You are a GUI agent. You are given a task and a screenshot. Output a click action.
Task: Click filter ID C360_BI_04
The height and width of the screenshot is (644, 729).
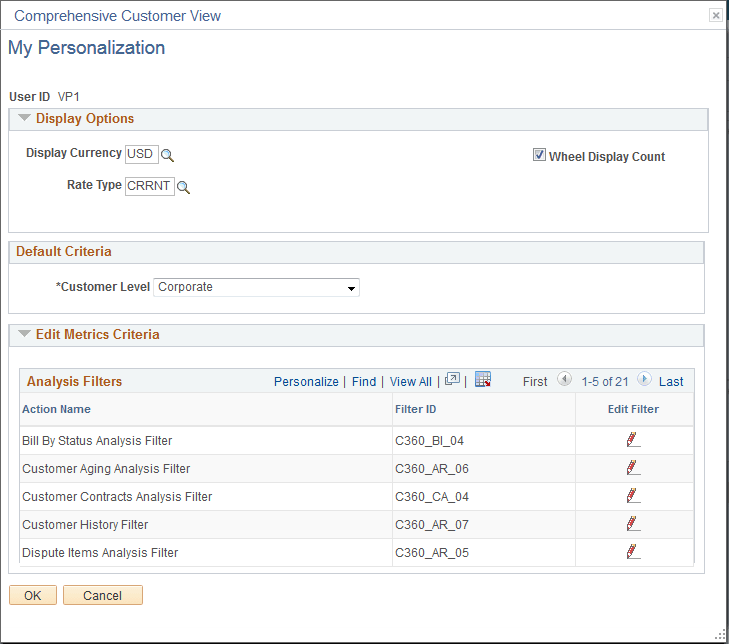tap(429, 441)
